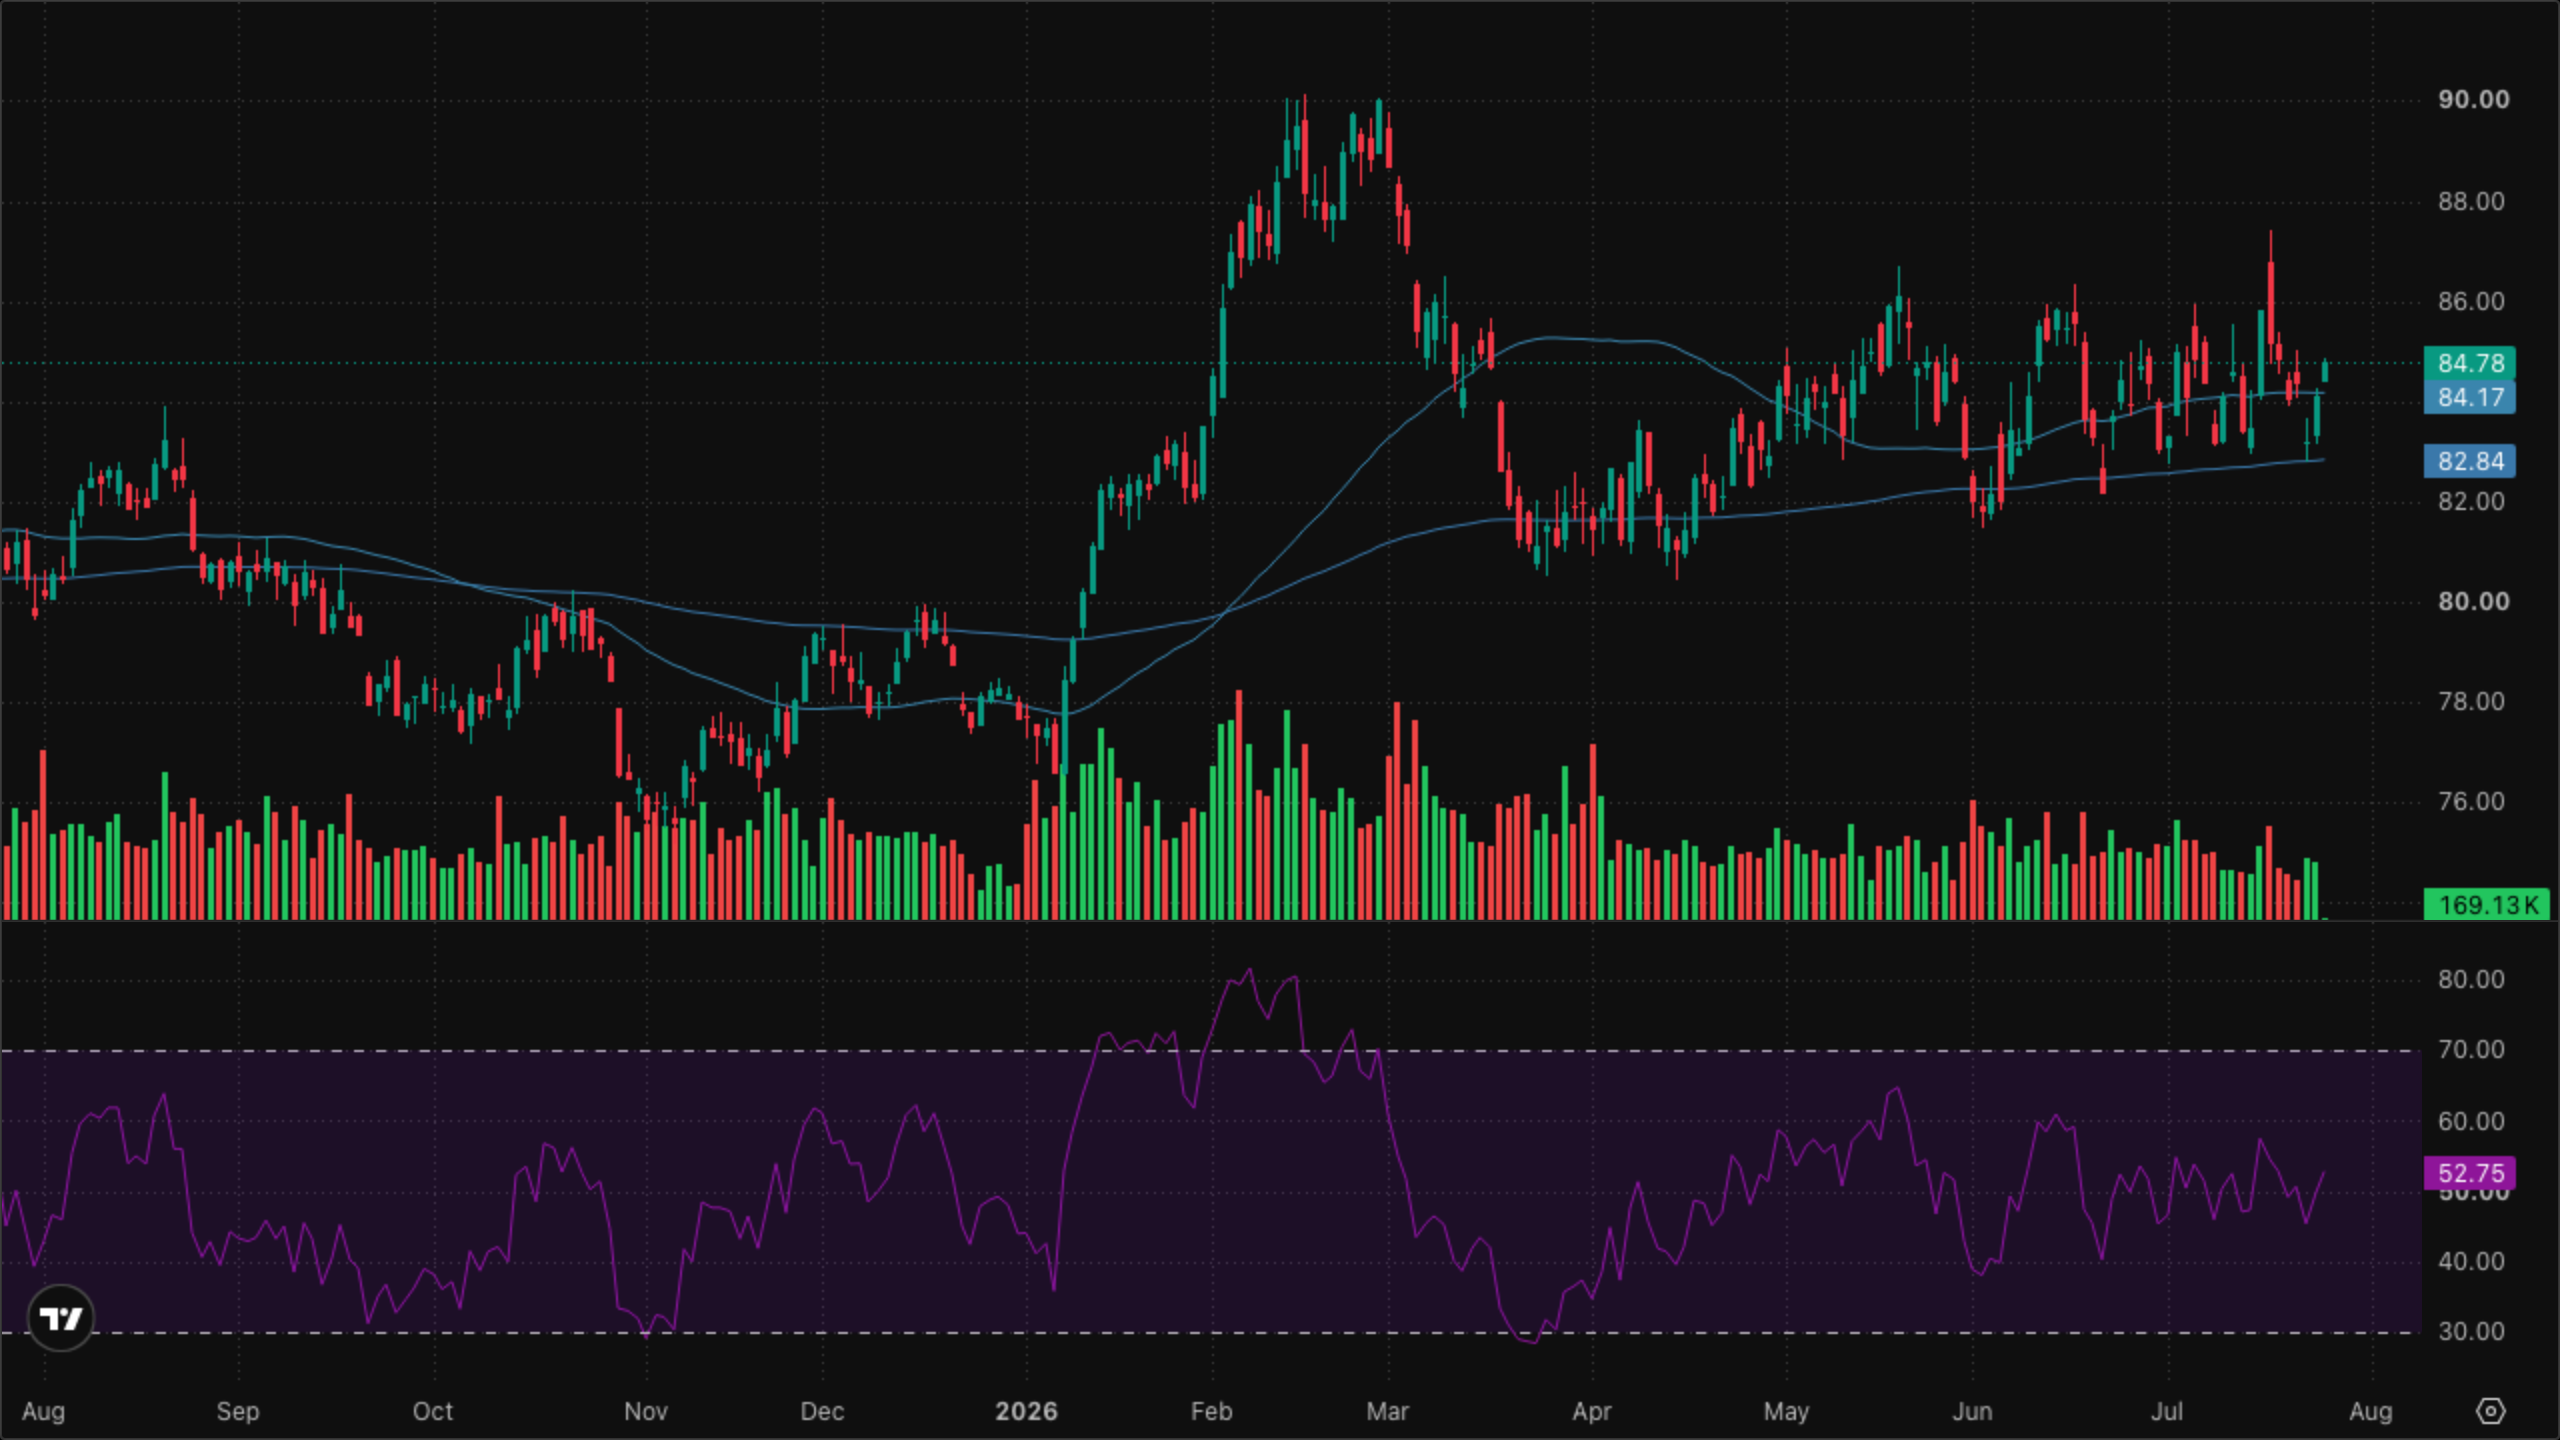The height and width of the screenshot is (1440, 2560).
Task: Select the 84.17 moving average label
Action: tap(2470, 398)
